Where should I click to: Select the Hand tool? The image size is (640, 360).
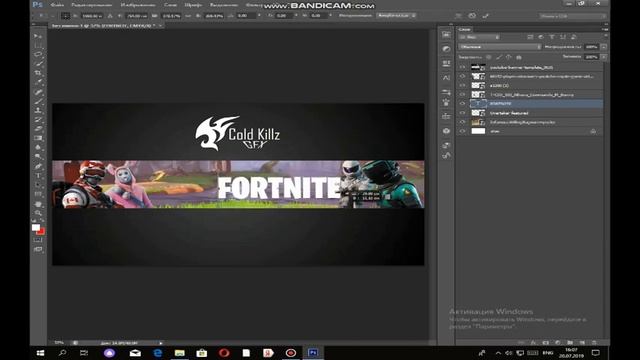point(38,204)
